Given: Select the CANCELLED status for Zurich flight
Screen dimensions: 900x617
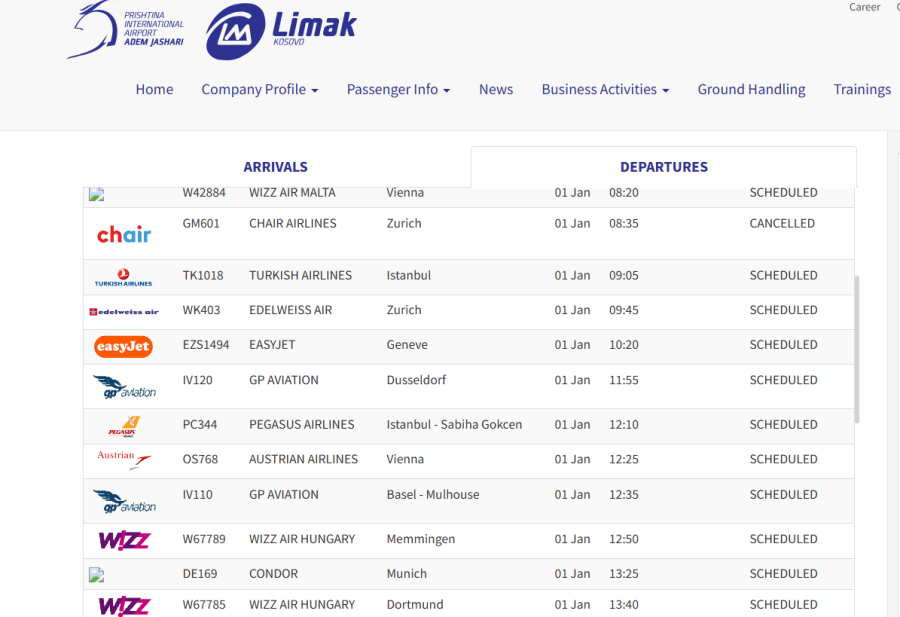Looking at the screenshot, I should point(782,223).
